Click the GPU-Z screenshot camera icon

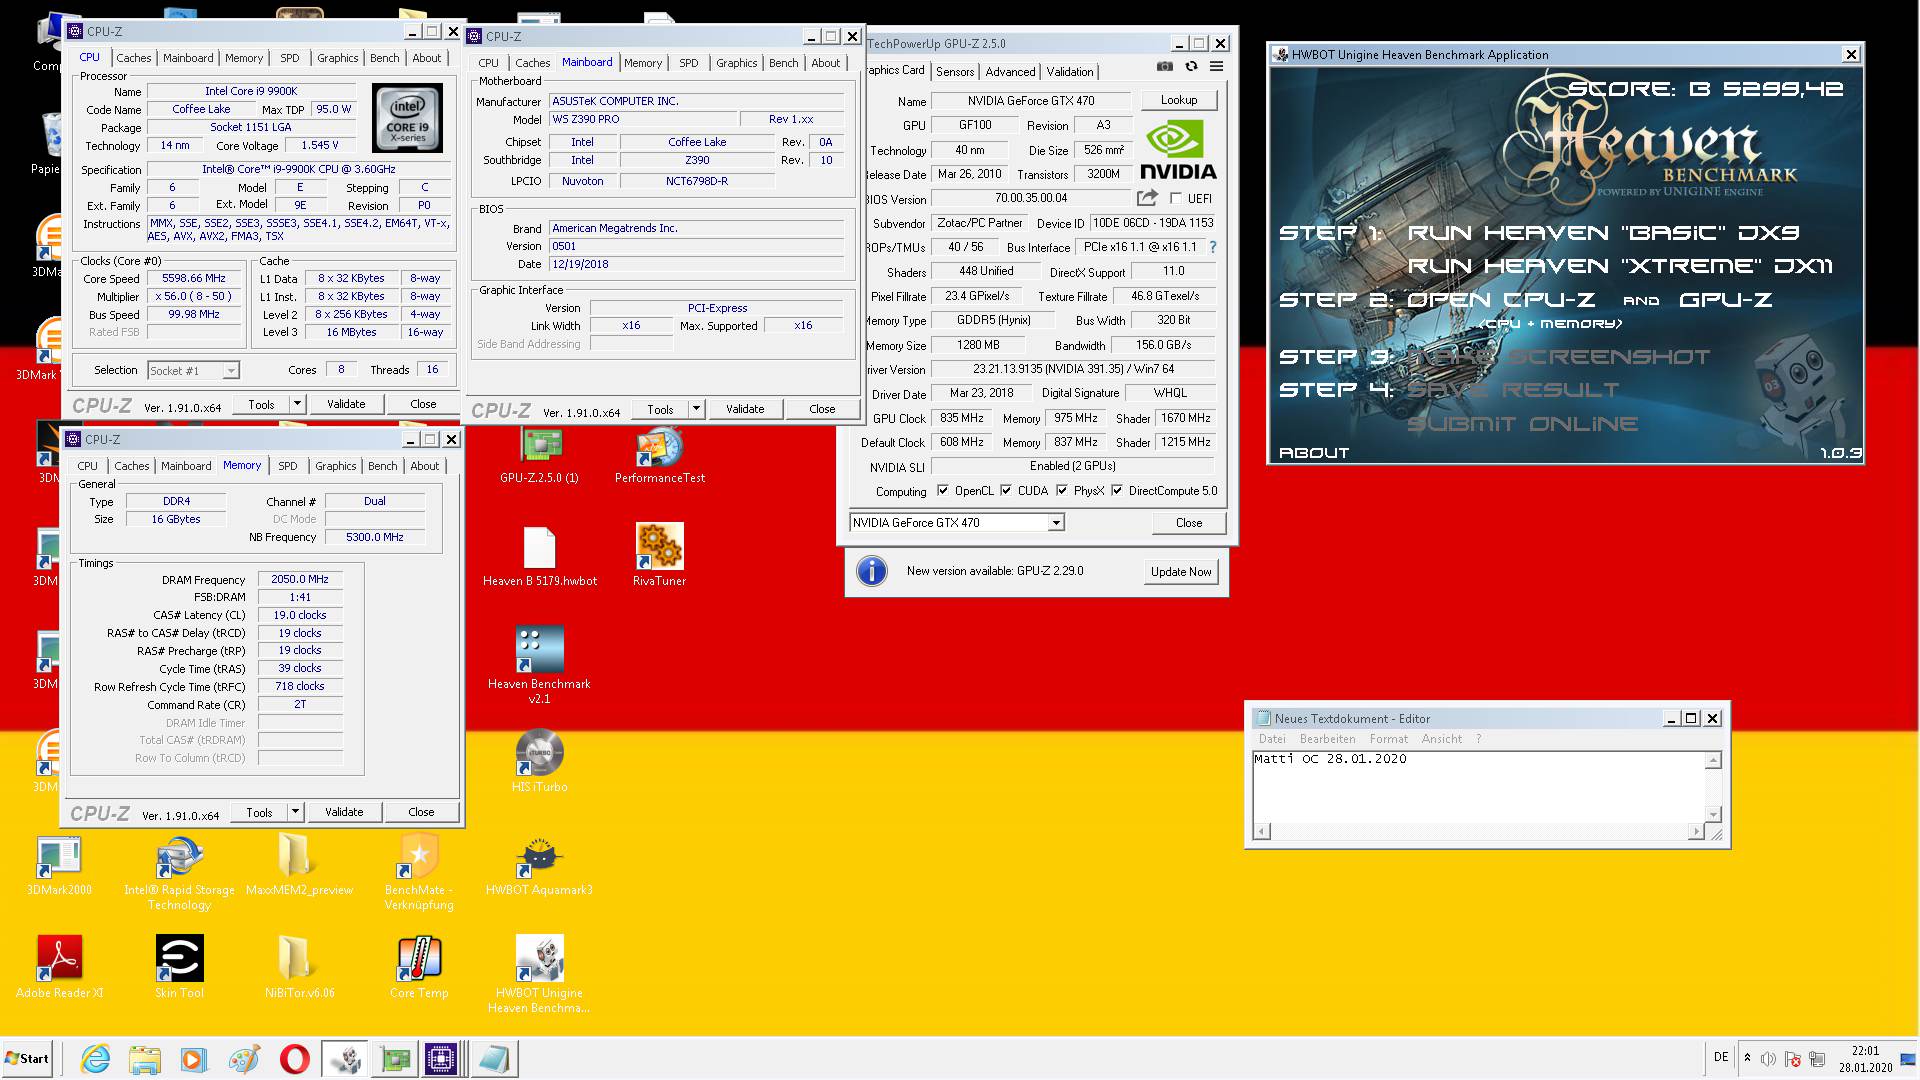[x=1165, y=66]
